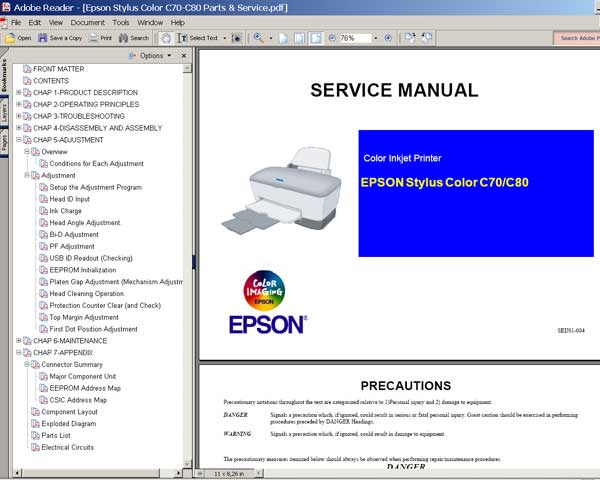Collapse the CHAP 5-ADJUSTMENT bookmark tree
This screenshot has height=480, width=600.
coord(19,140)
